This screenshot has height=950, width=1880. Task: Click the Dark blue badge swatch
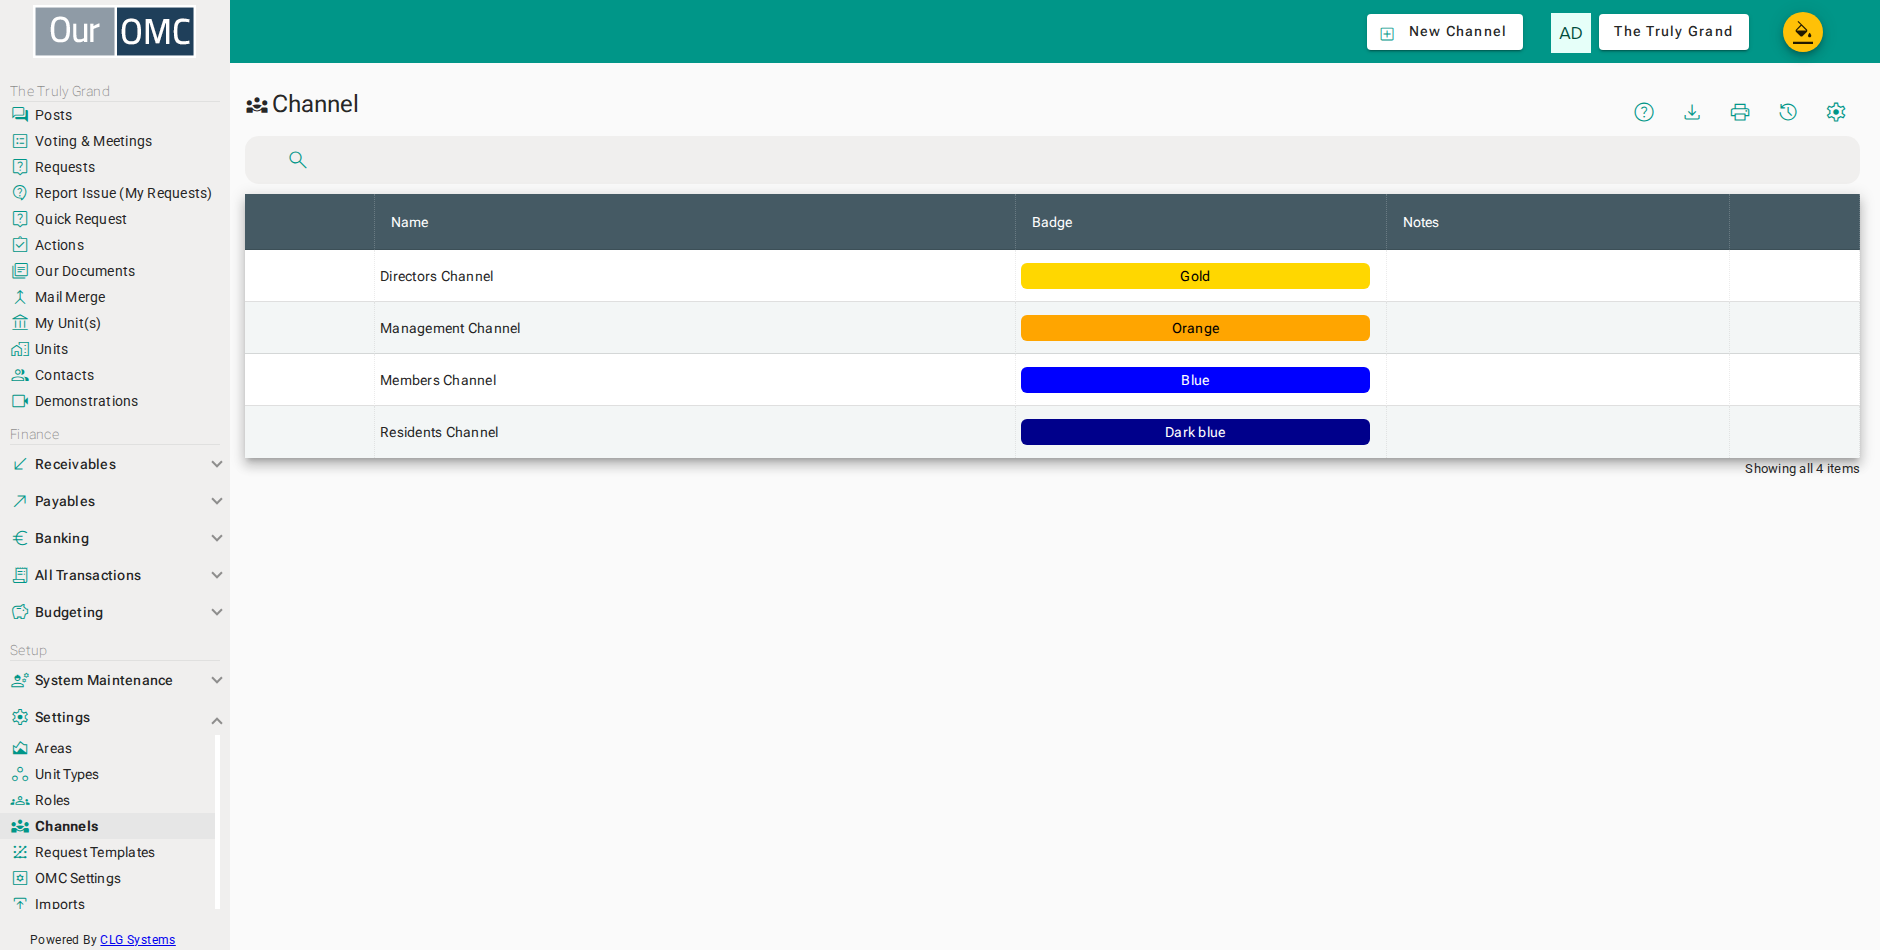tap(1195, 432)
